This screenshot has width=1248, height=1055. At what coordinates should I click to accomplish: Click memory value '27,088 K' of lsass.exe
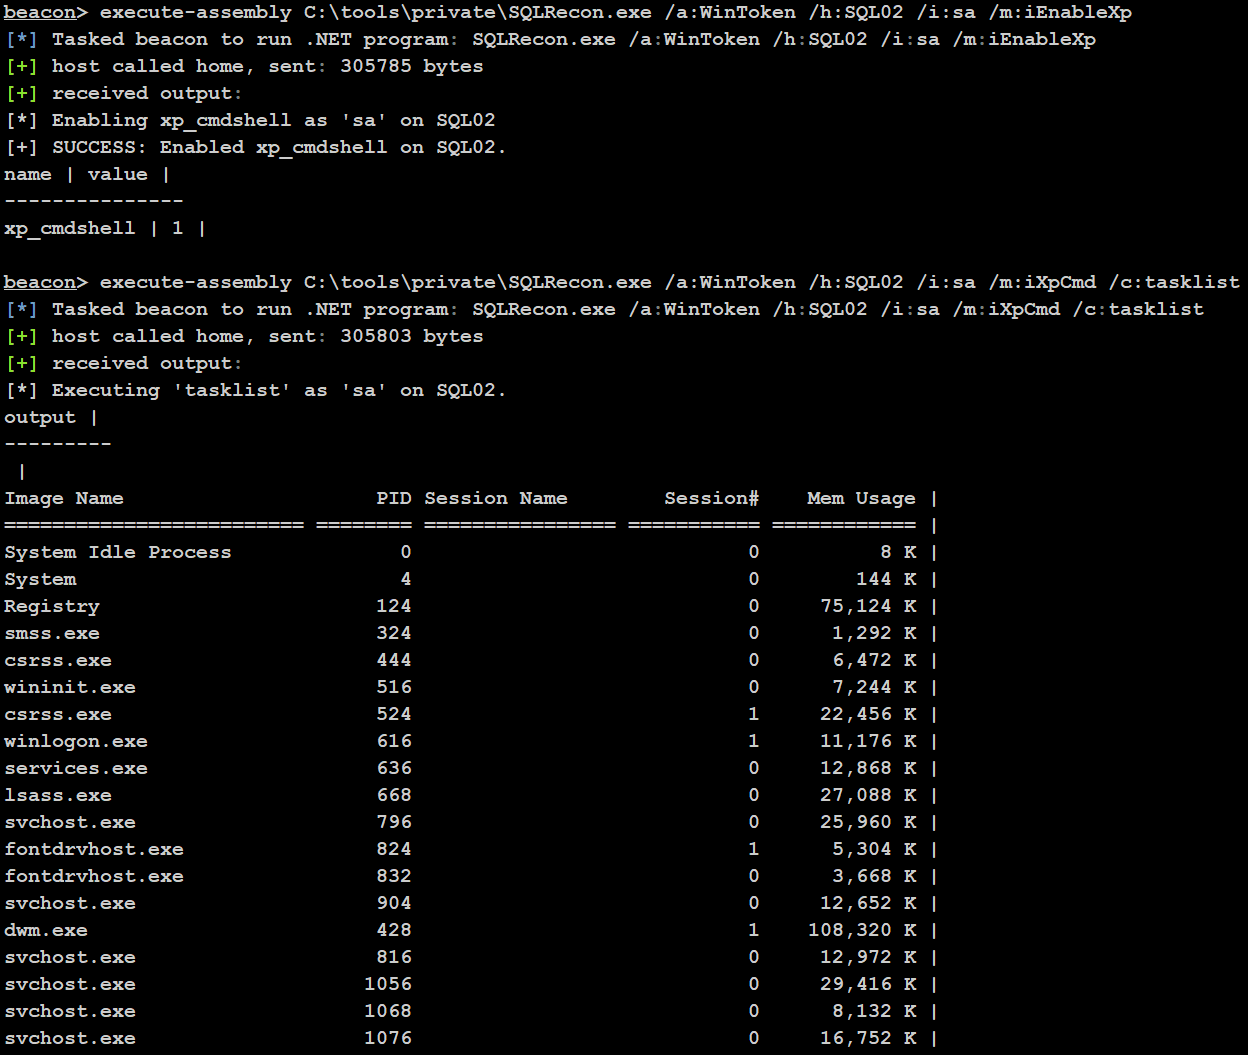(x=868, y=795)
